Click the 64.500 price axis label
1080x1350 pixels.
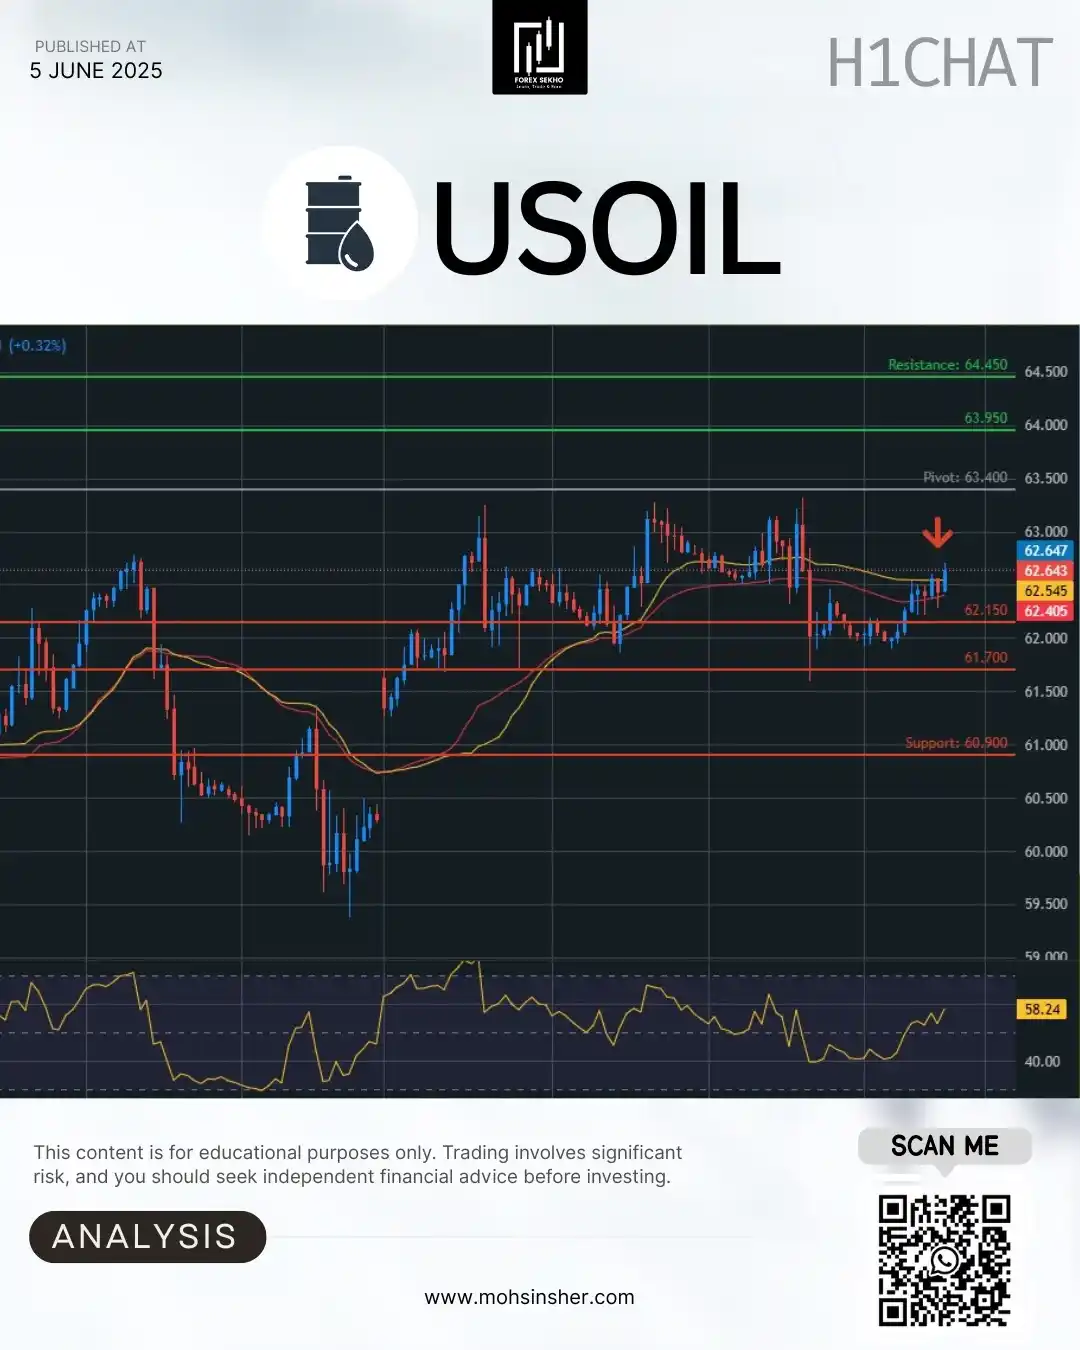click(x=1046, y=371)
